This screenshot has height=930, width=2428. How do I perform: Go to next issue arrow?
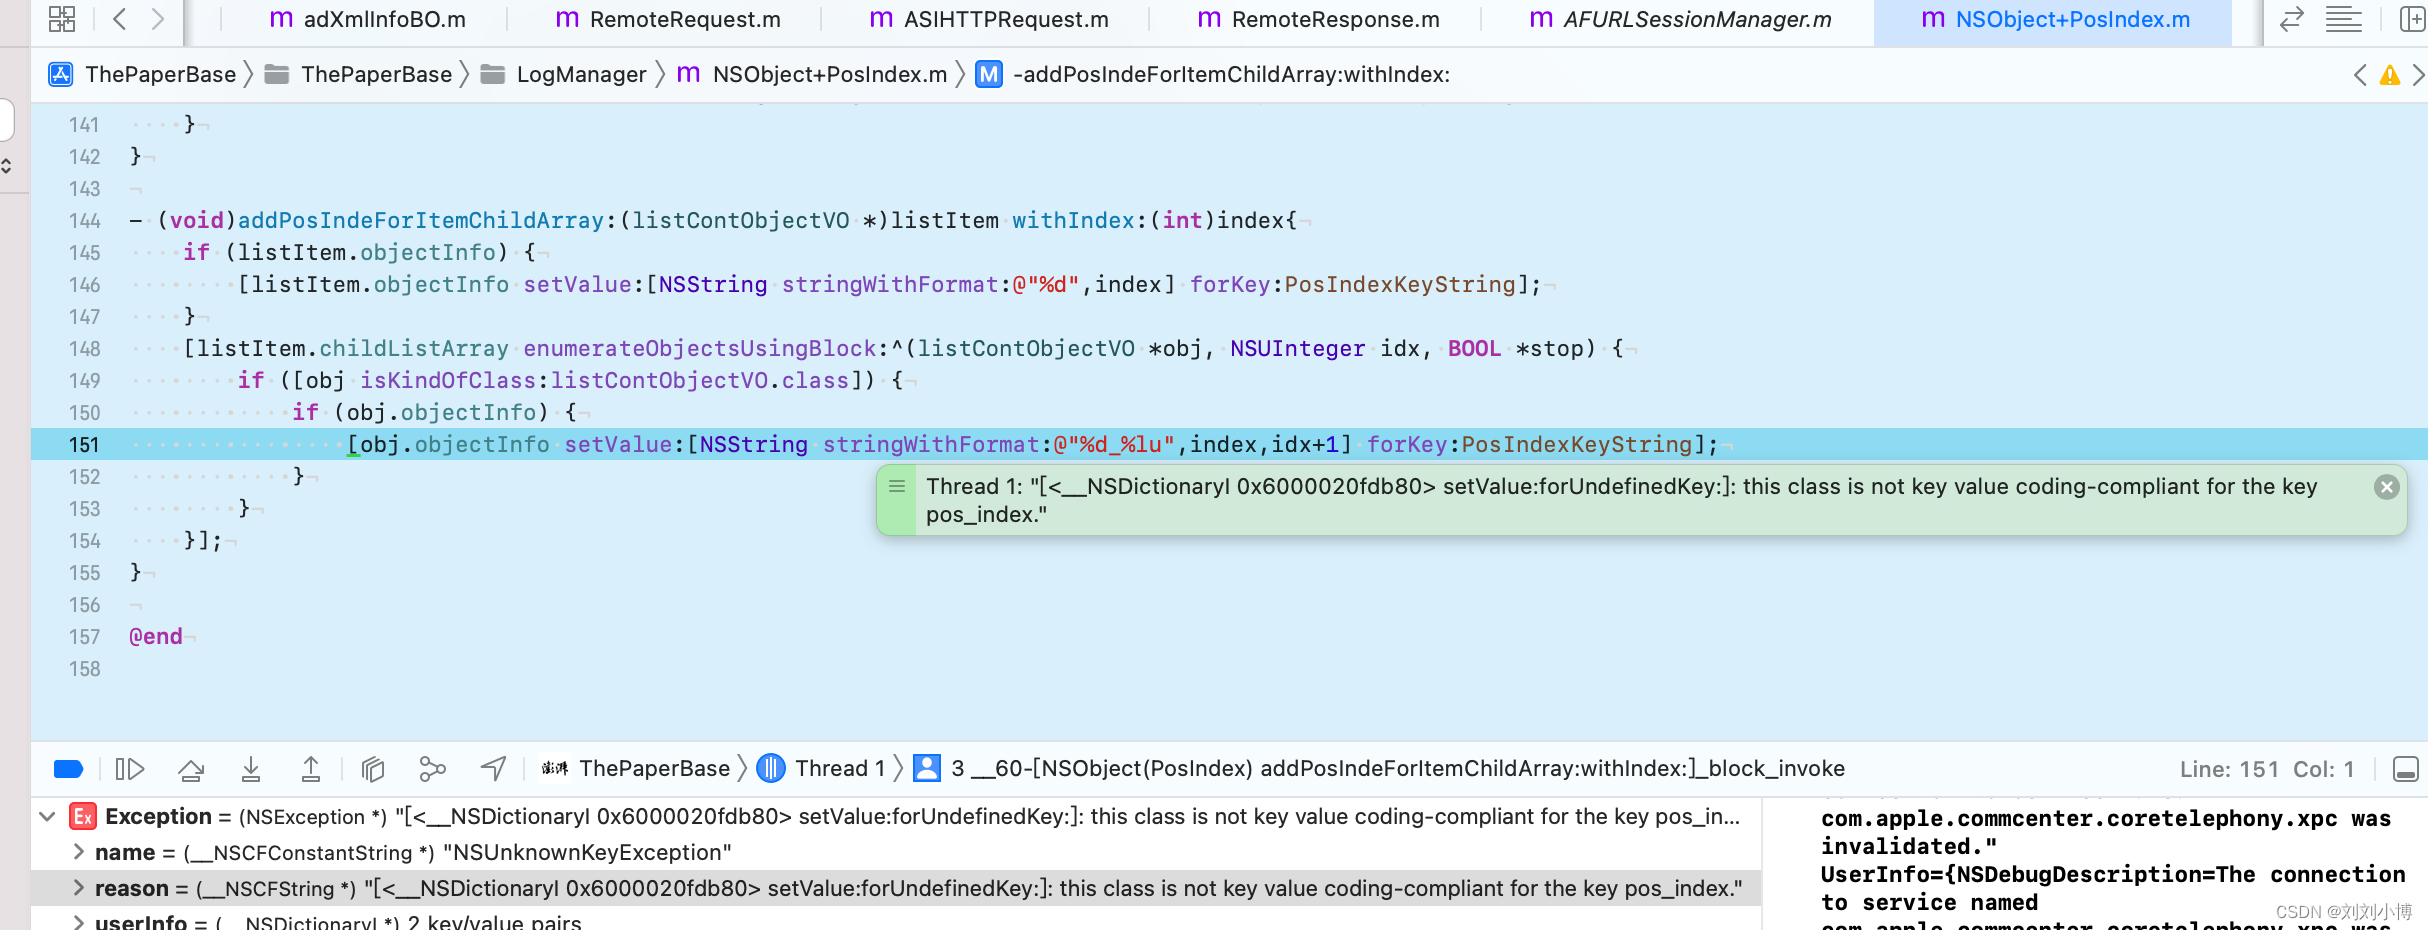(2418, 75)
